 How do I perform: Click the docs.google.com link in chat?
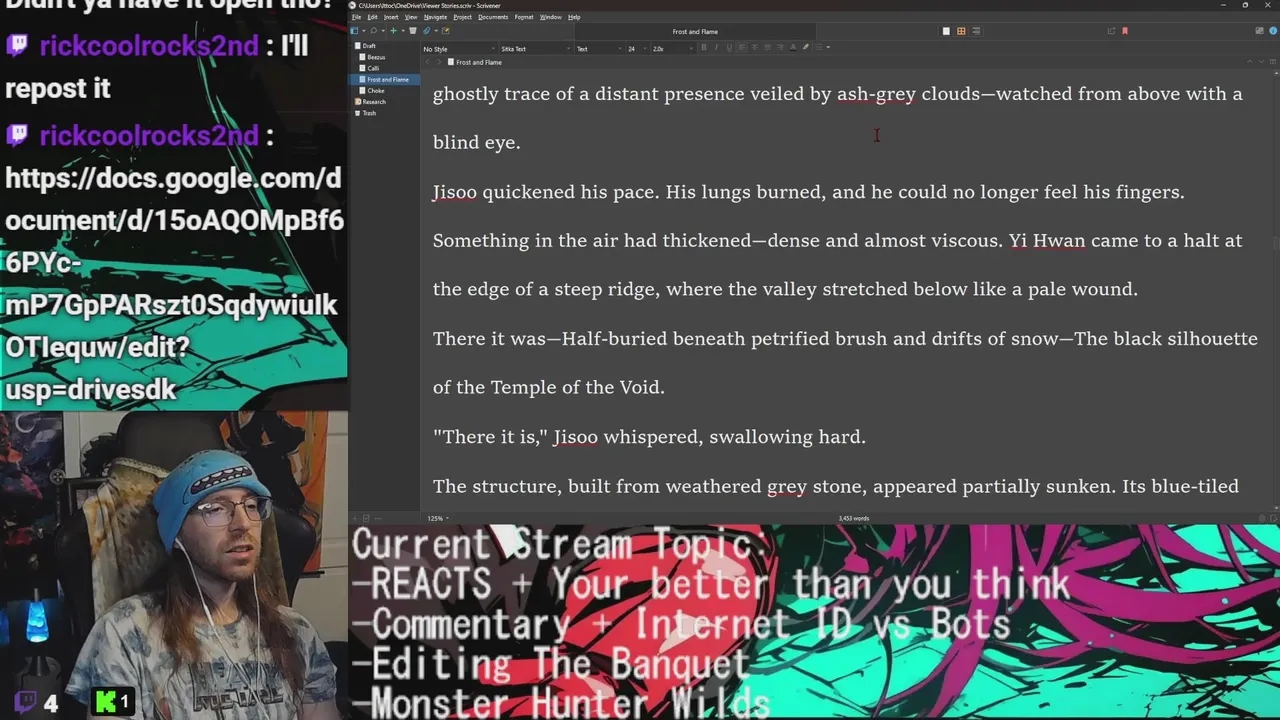tap(172, 283)
